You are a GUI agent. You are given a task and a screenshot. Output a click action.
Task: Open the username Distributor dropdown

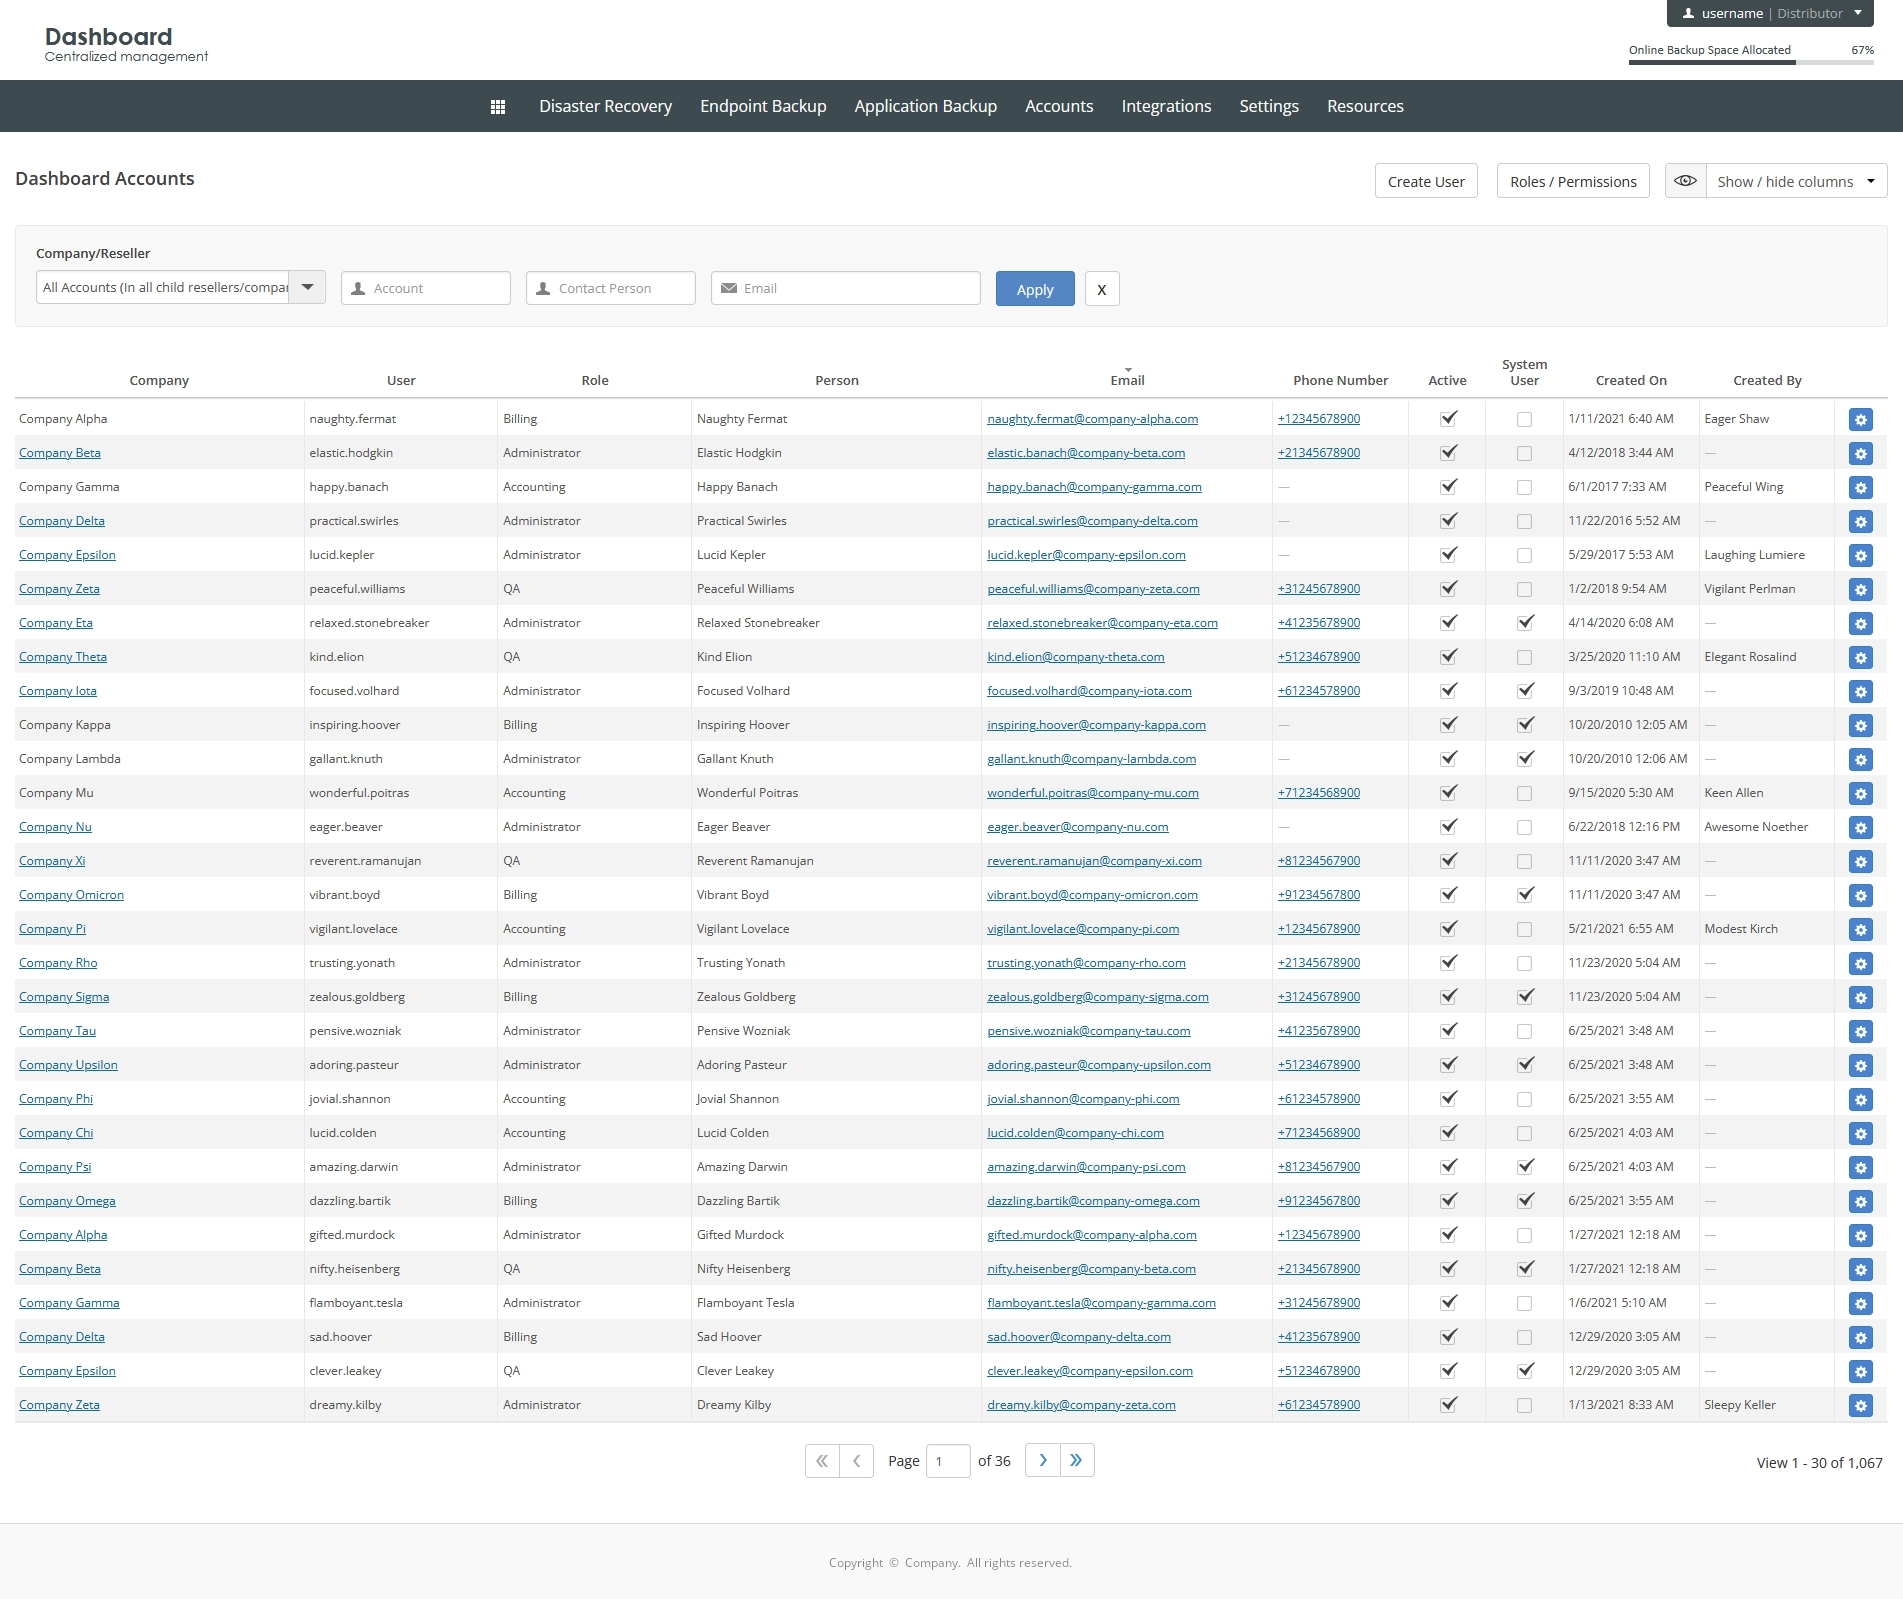(x=1770, y=13)
